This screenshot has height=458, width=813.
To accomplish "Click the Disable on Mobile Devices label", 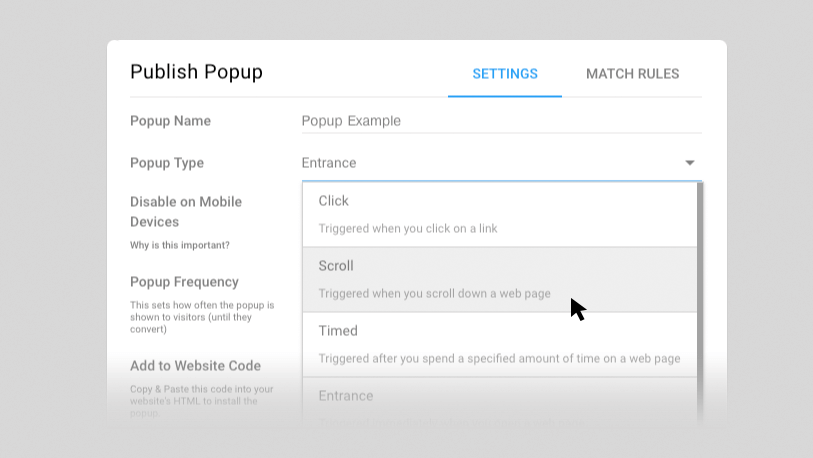I will (x=186, y=212).
